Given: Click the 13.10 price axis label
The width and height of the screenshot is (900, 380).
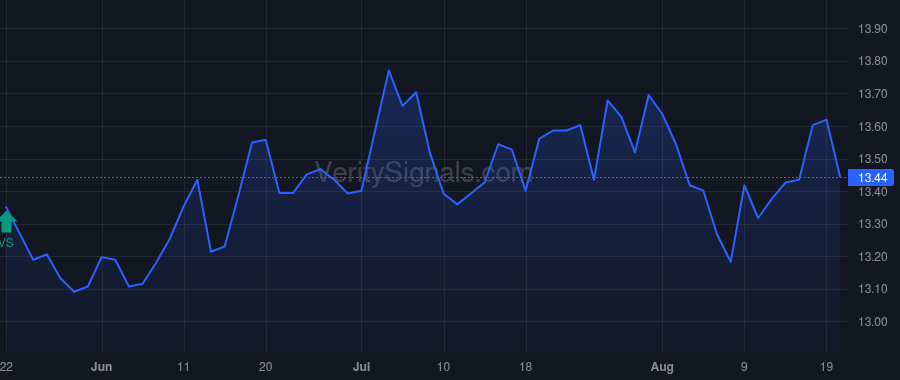Looking at the screenshot, I should [x=872, y=289].
